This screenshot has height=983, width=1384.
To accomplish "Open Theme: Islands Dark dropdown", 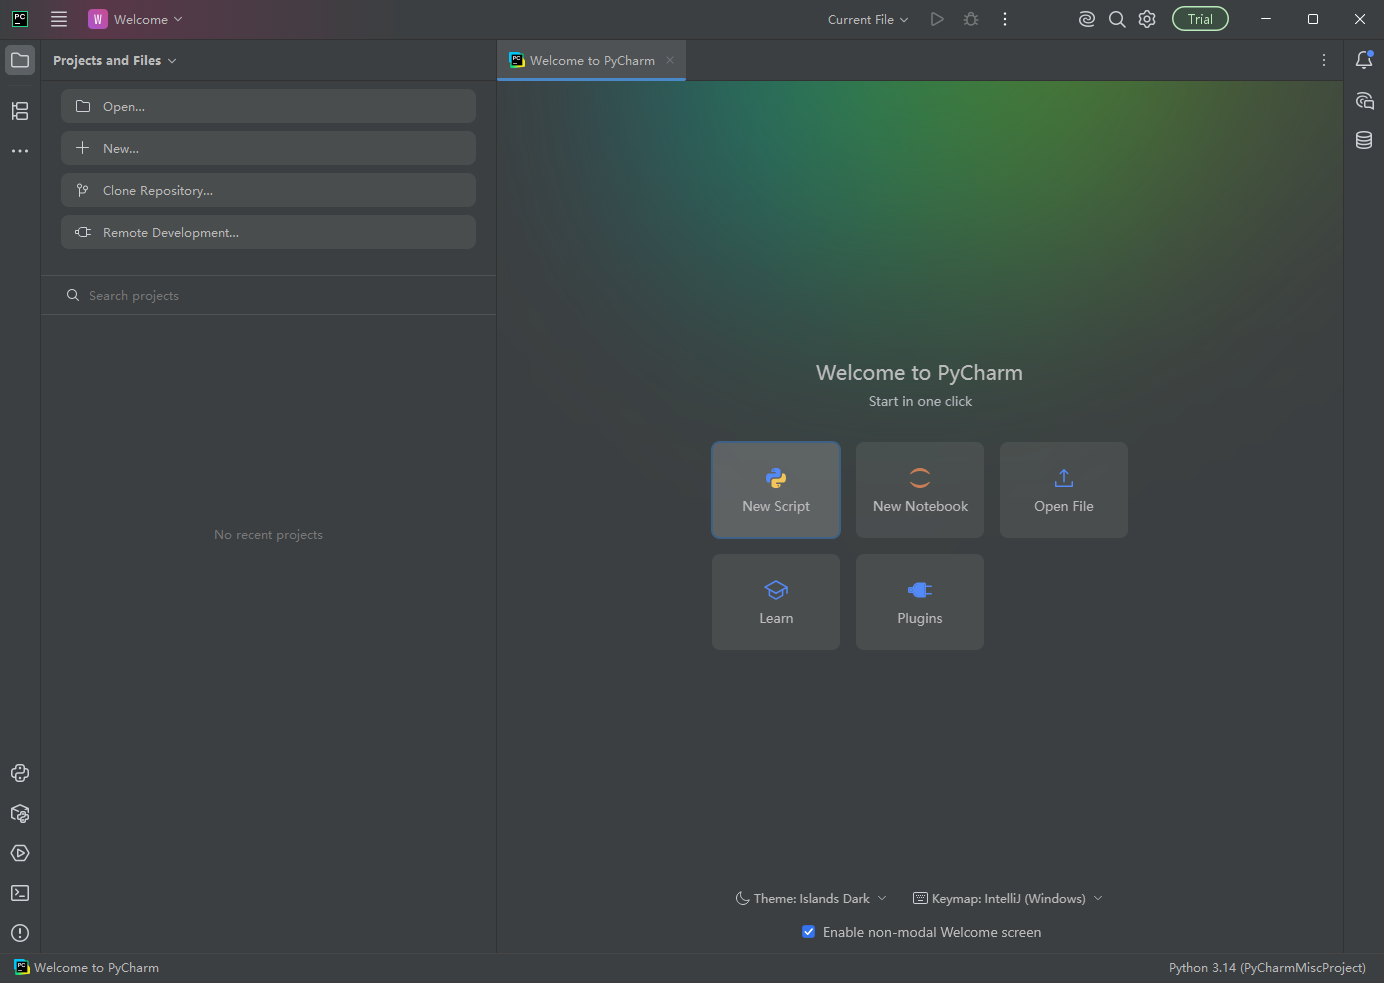I will click(811, 898).
